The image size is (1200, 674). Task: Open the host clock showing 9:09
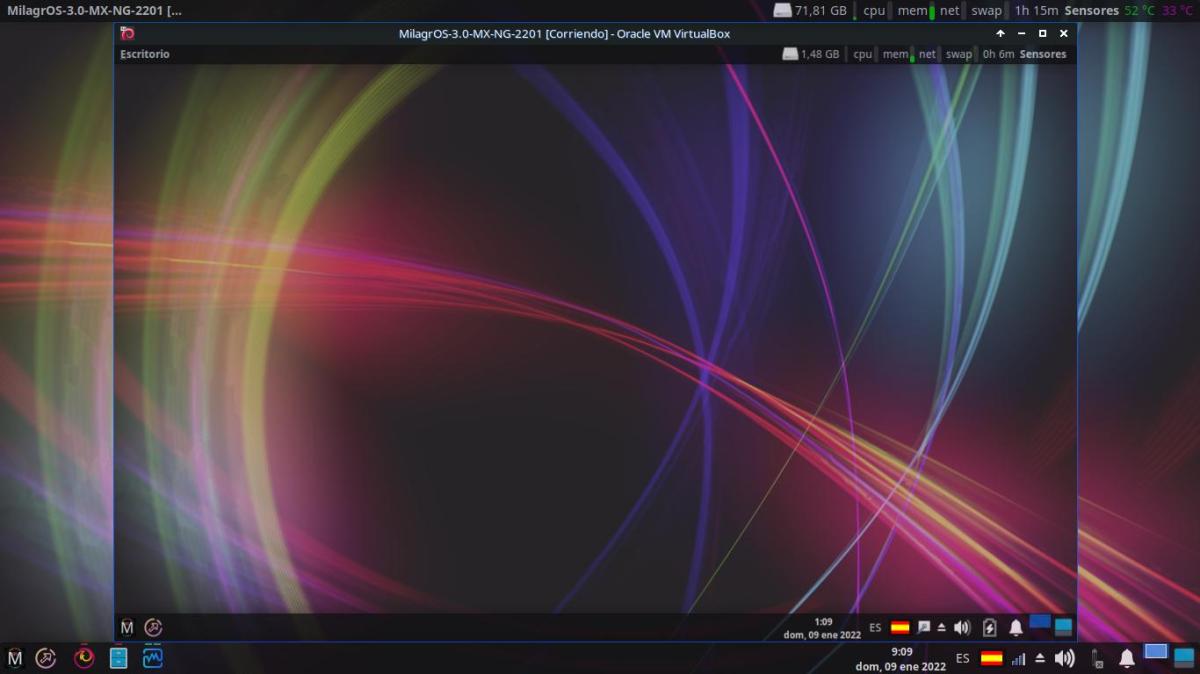(901, 658)
